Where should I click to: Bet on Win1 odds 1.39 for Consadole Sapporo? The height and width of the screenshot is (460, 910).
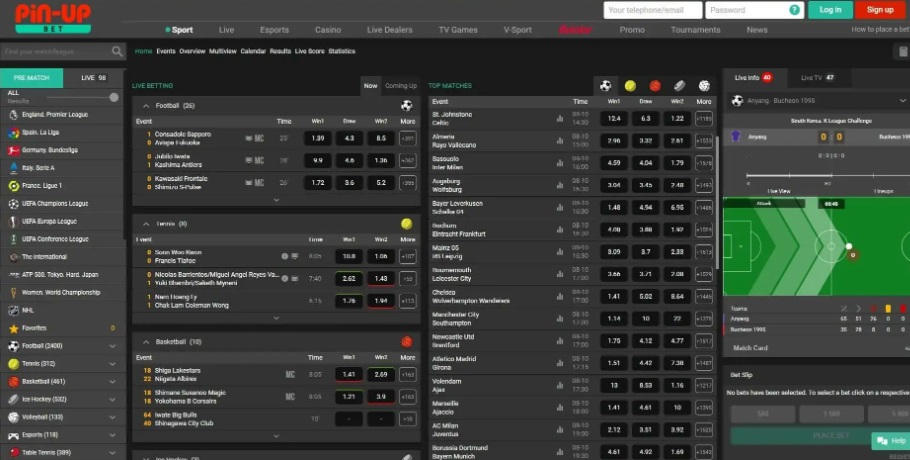point(317,139)
